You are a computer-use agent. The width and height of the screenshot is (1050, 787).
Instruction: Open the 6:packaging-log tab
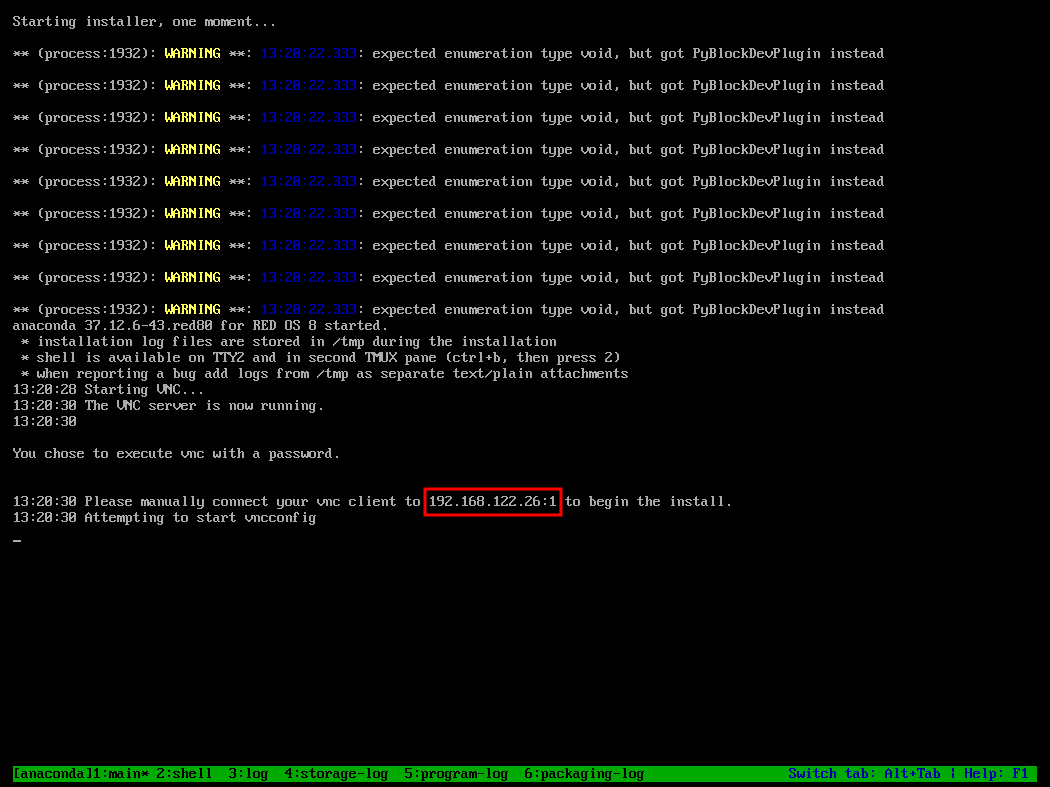pos(583,773)
